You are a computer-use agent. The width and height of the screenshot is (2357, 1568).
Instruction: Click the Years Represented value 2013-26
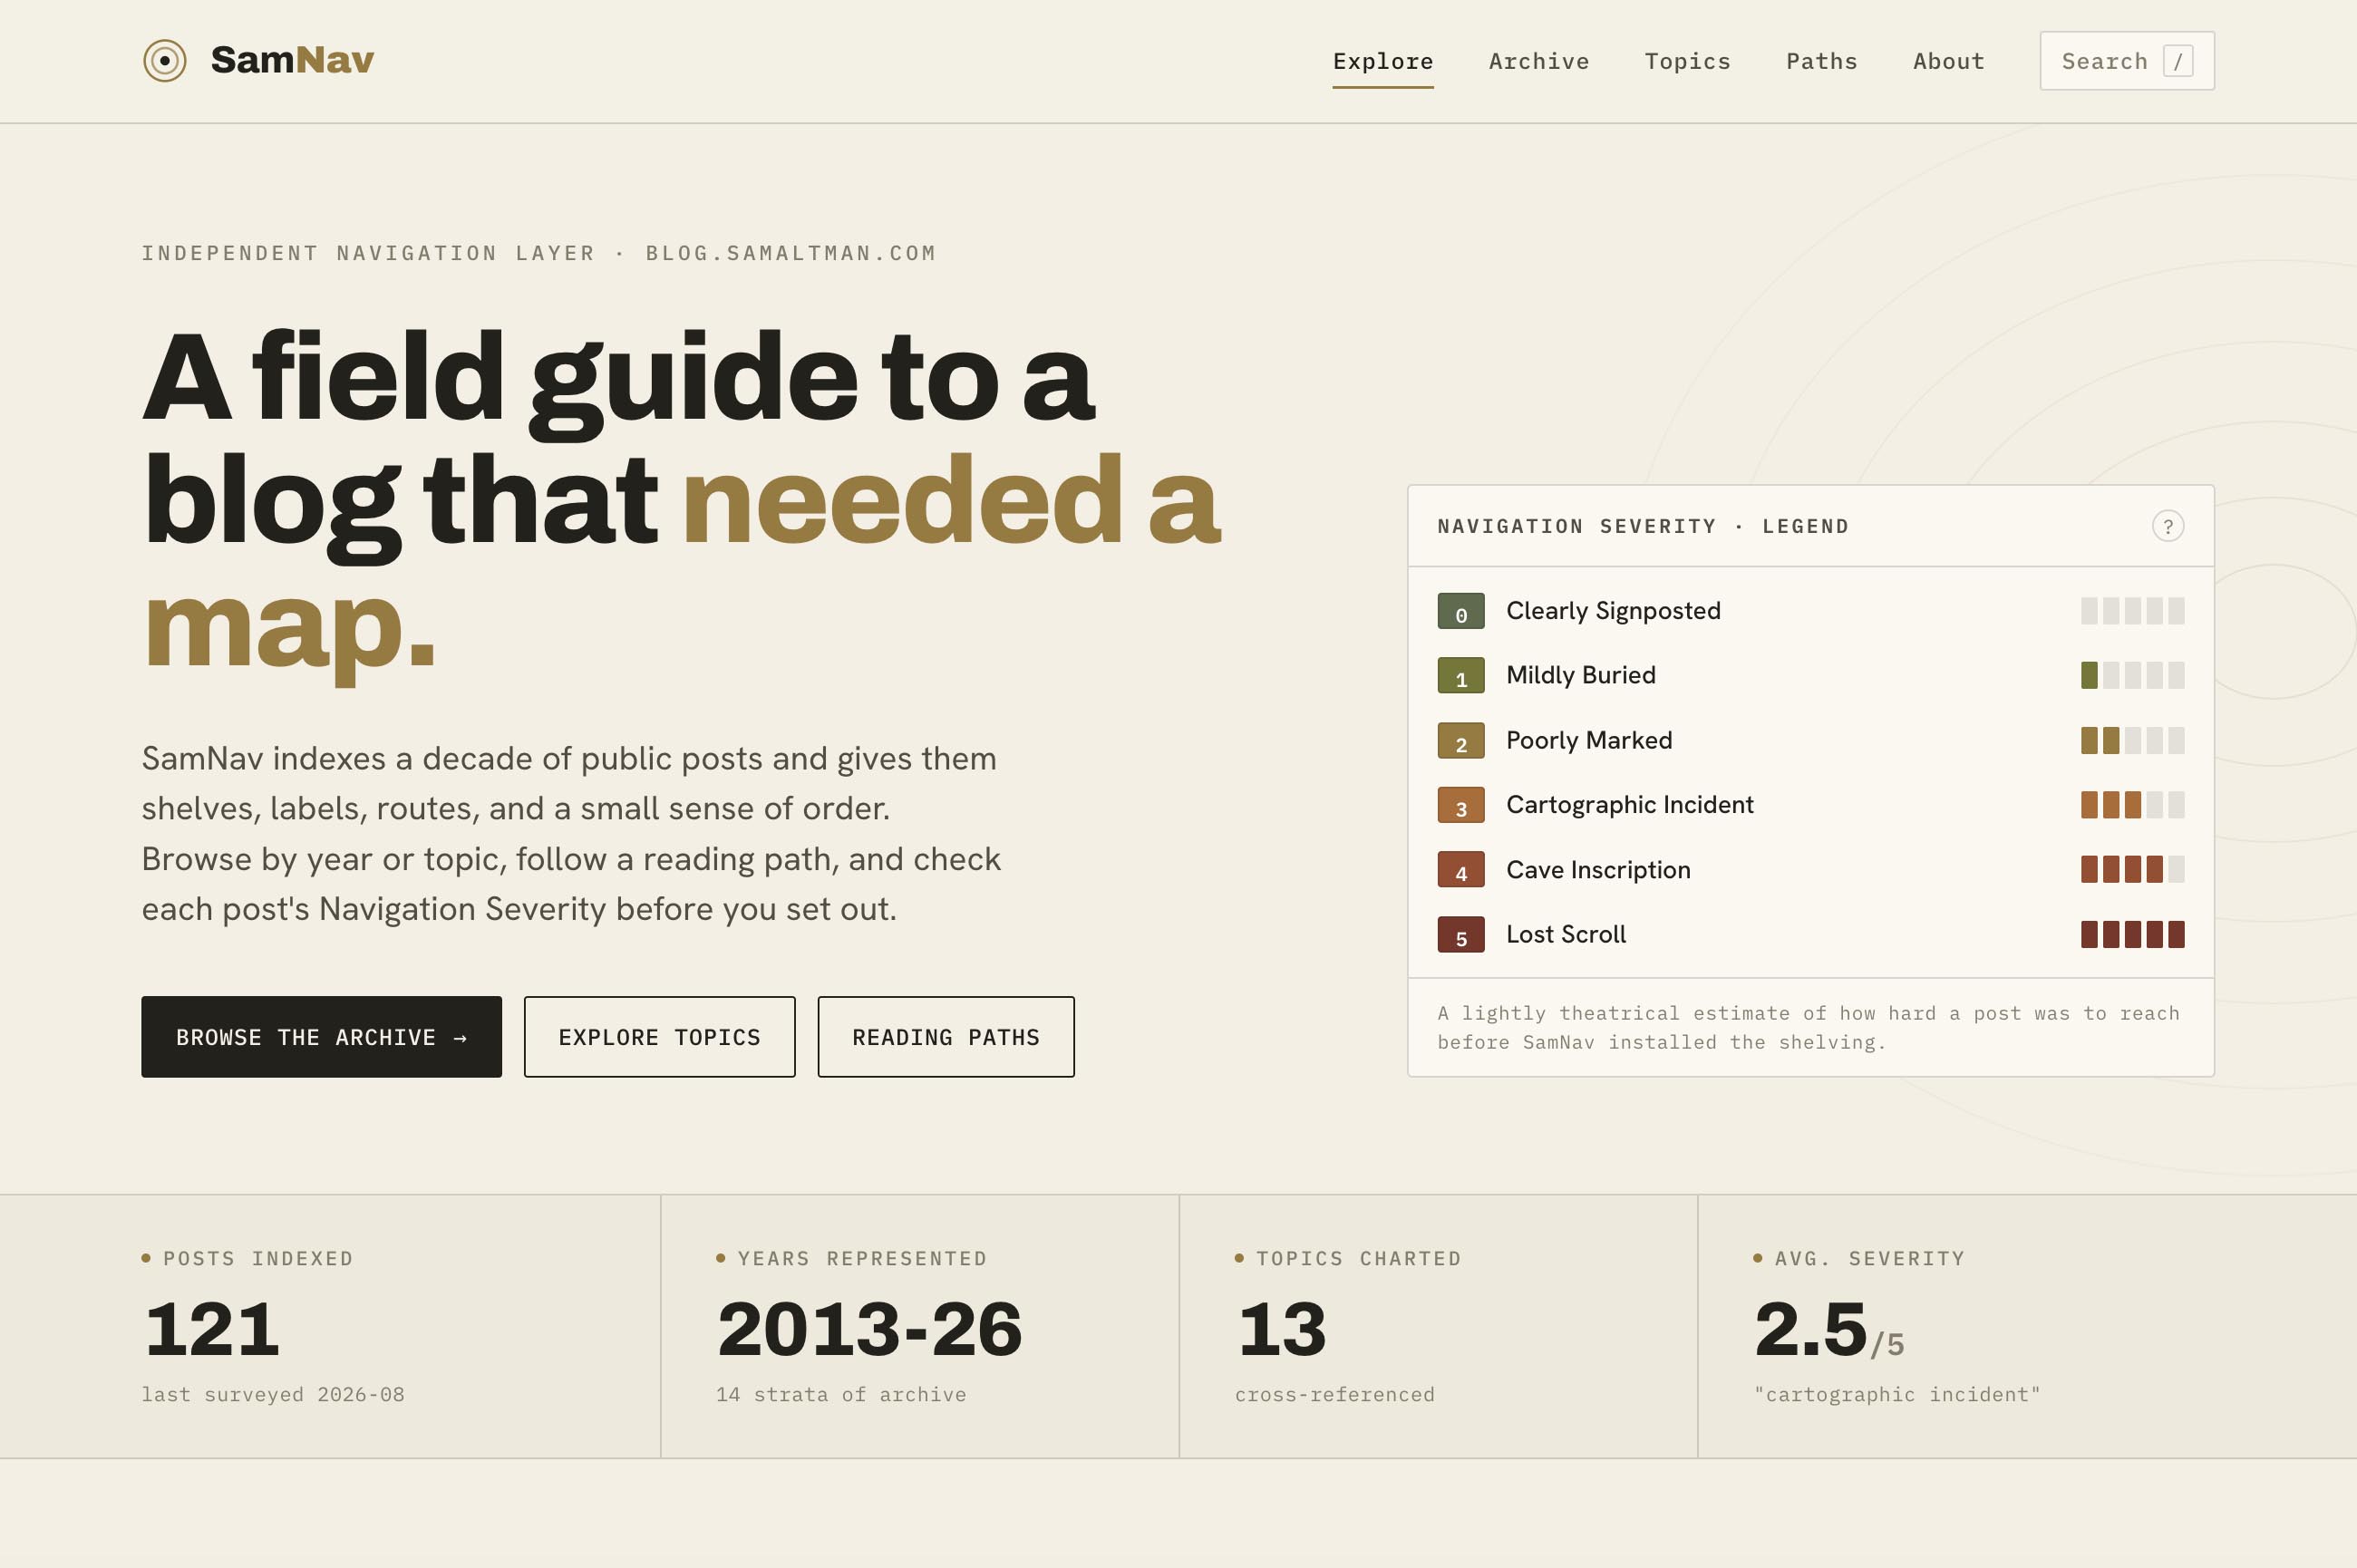click(869, 1329)
